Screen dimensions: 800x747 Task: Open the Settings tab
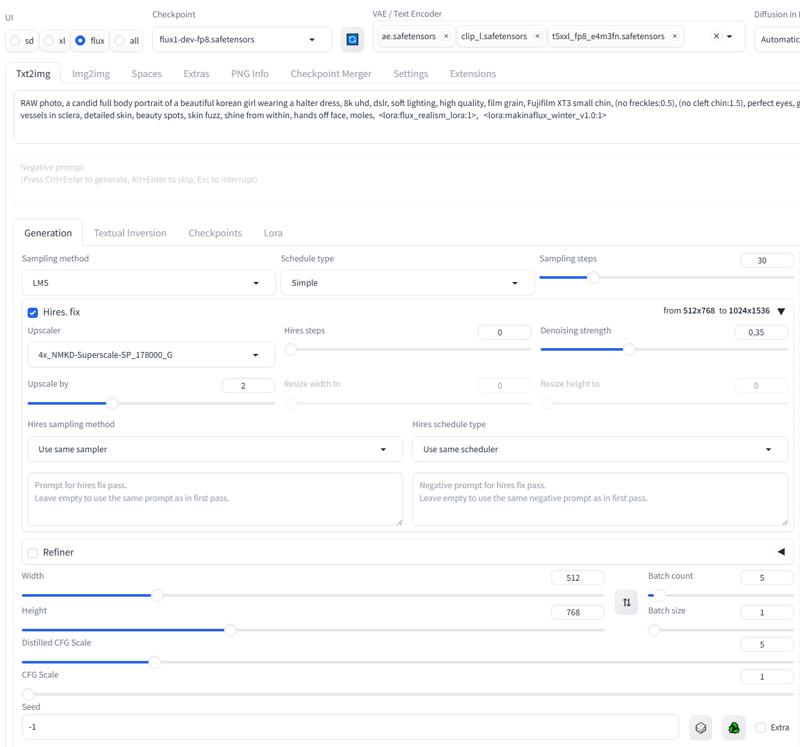(x=411, y=73)
